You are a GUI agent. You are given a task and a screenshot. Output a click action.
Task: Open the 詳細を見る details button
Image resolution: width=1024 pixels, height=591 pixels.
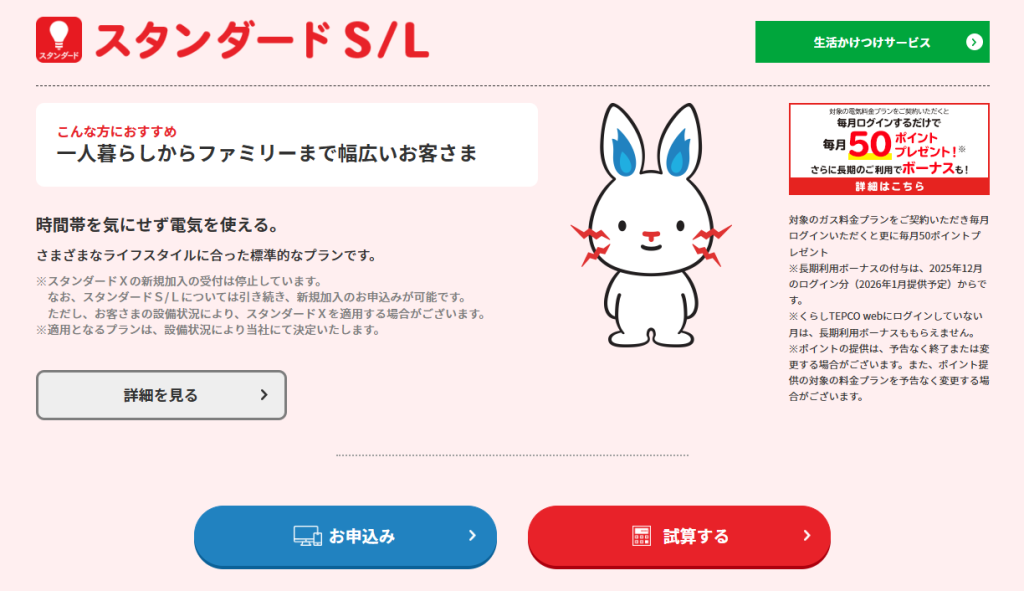[x=161, y=395]
